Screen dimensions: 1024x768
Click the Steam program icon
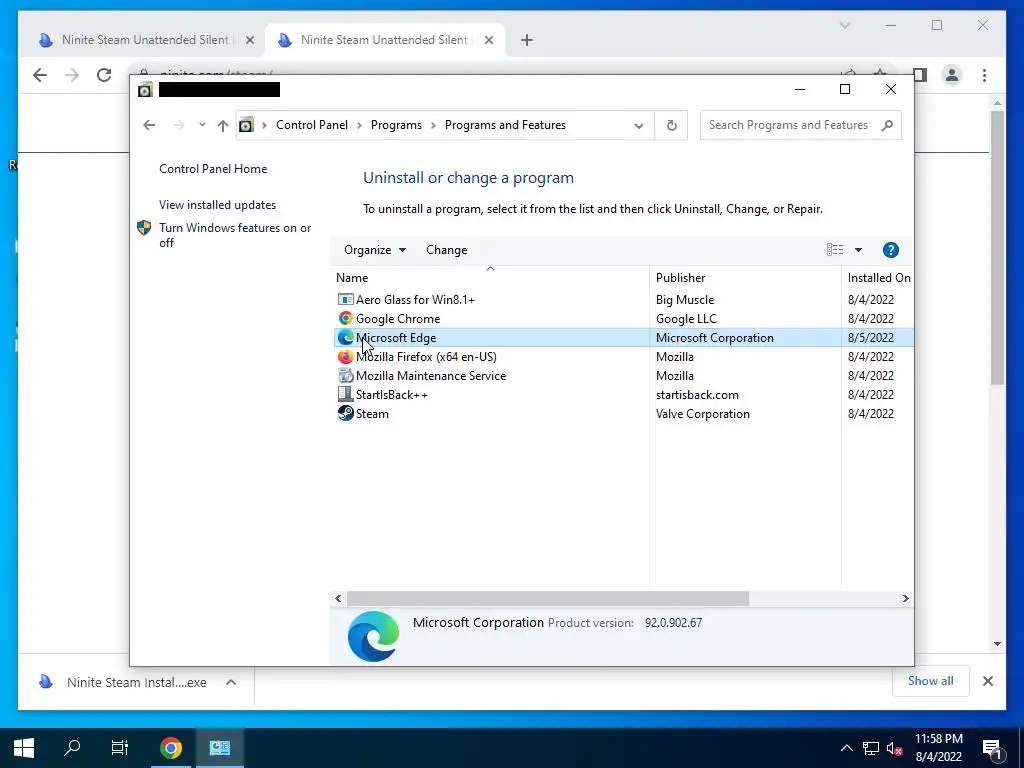point(345,413)
